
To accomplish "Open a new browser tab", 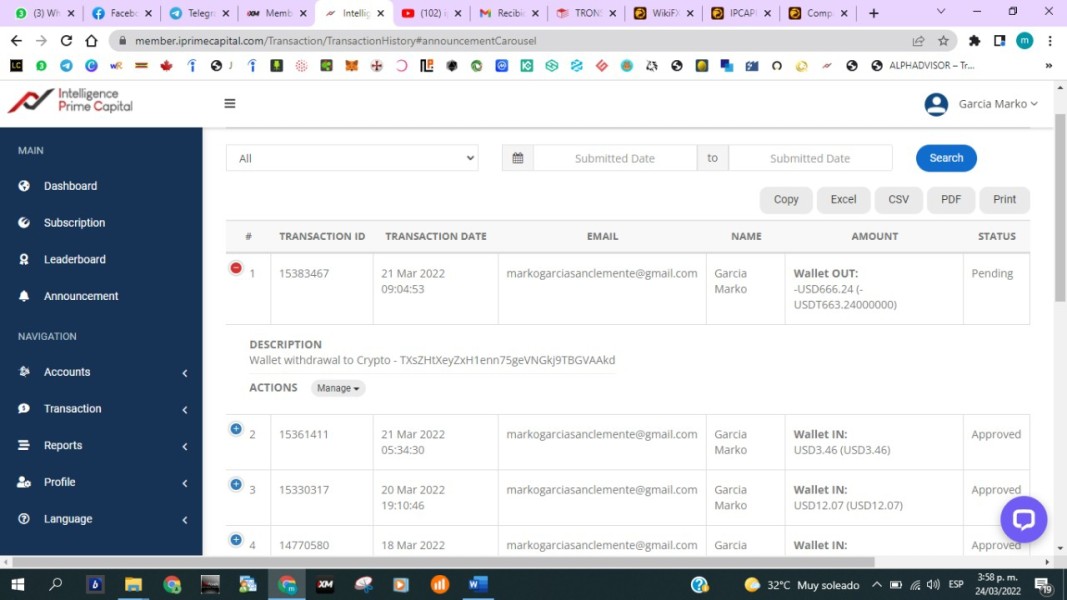I will [x=874, y=13].
